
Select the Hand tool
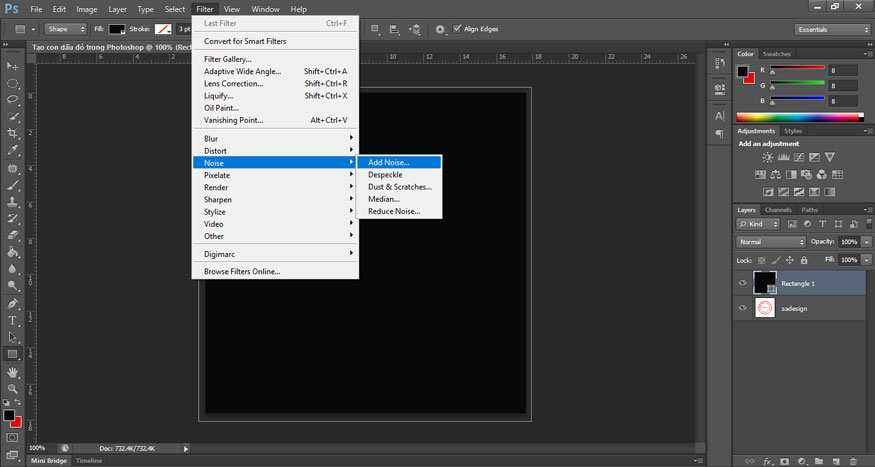12,372
